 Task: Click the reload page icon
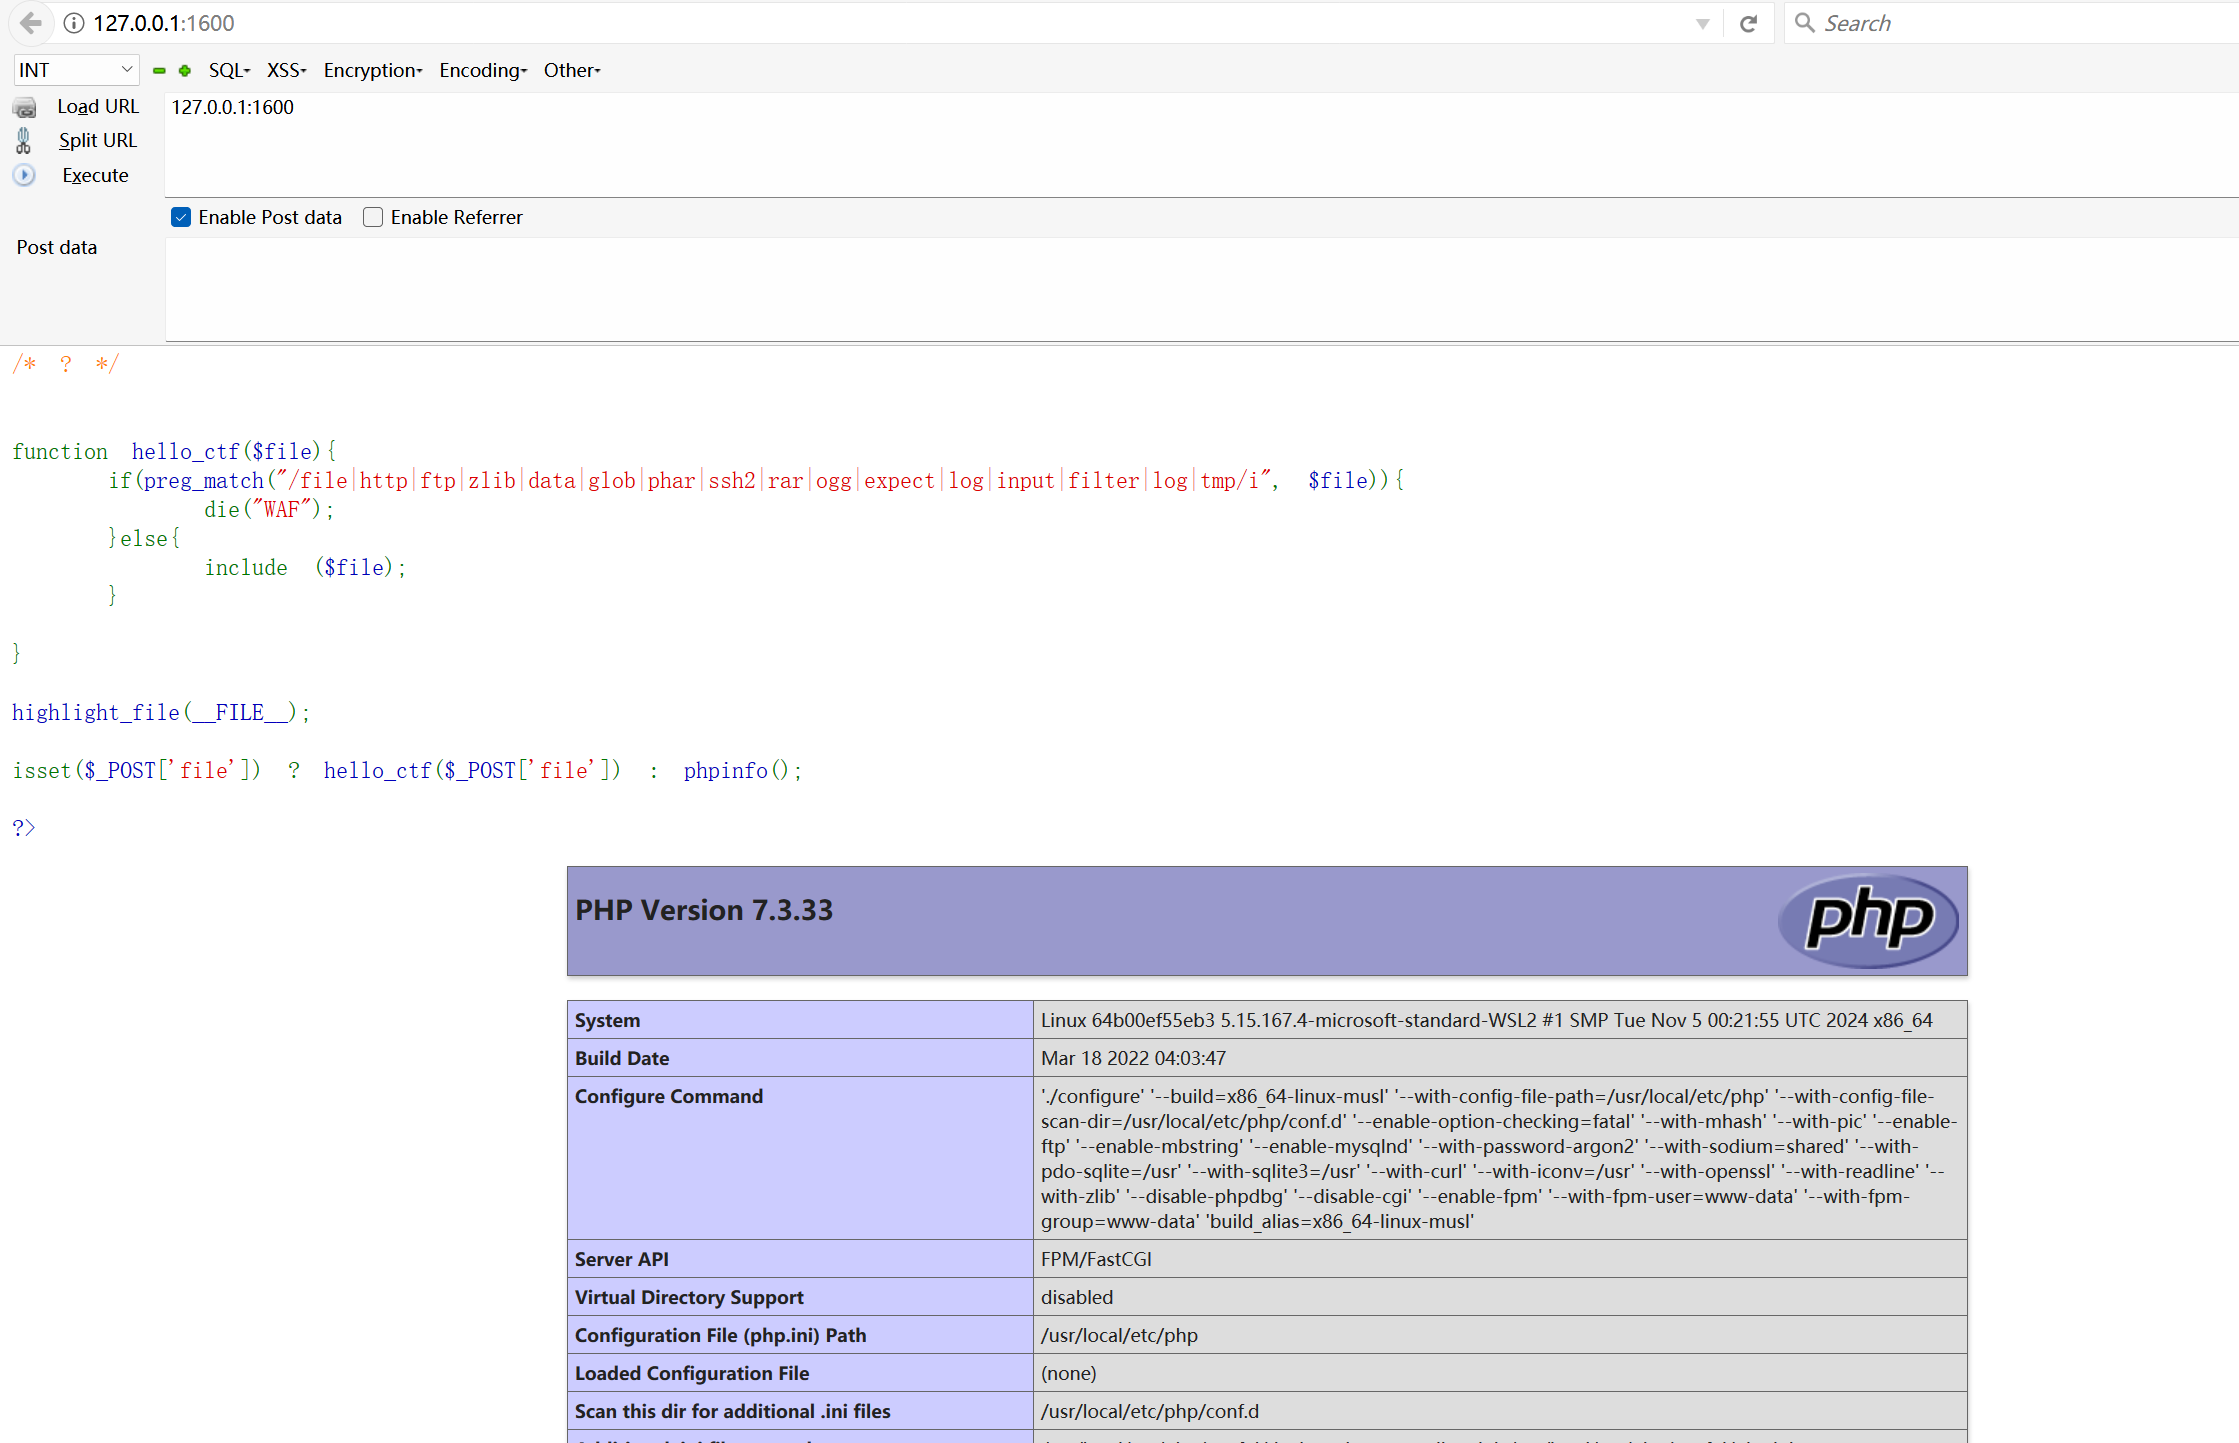pyautogui.click(x=1748, y=23)
